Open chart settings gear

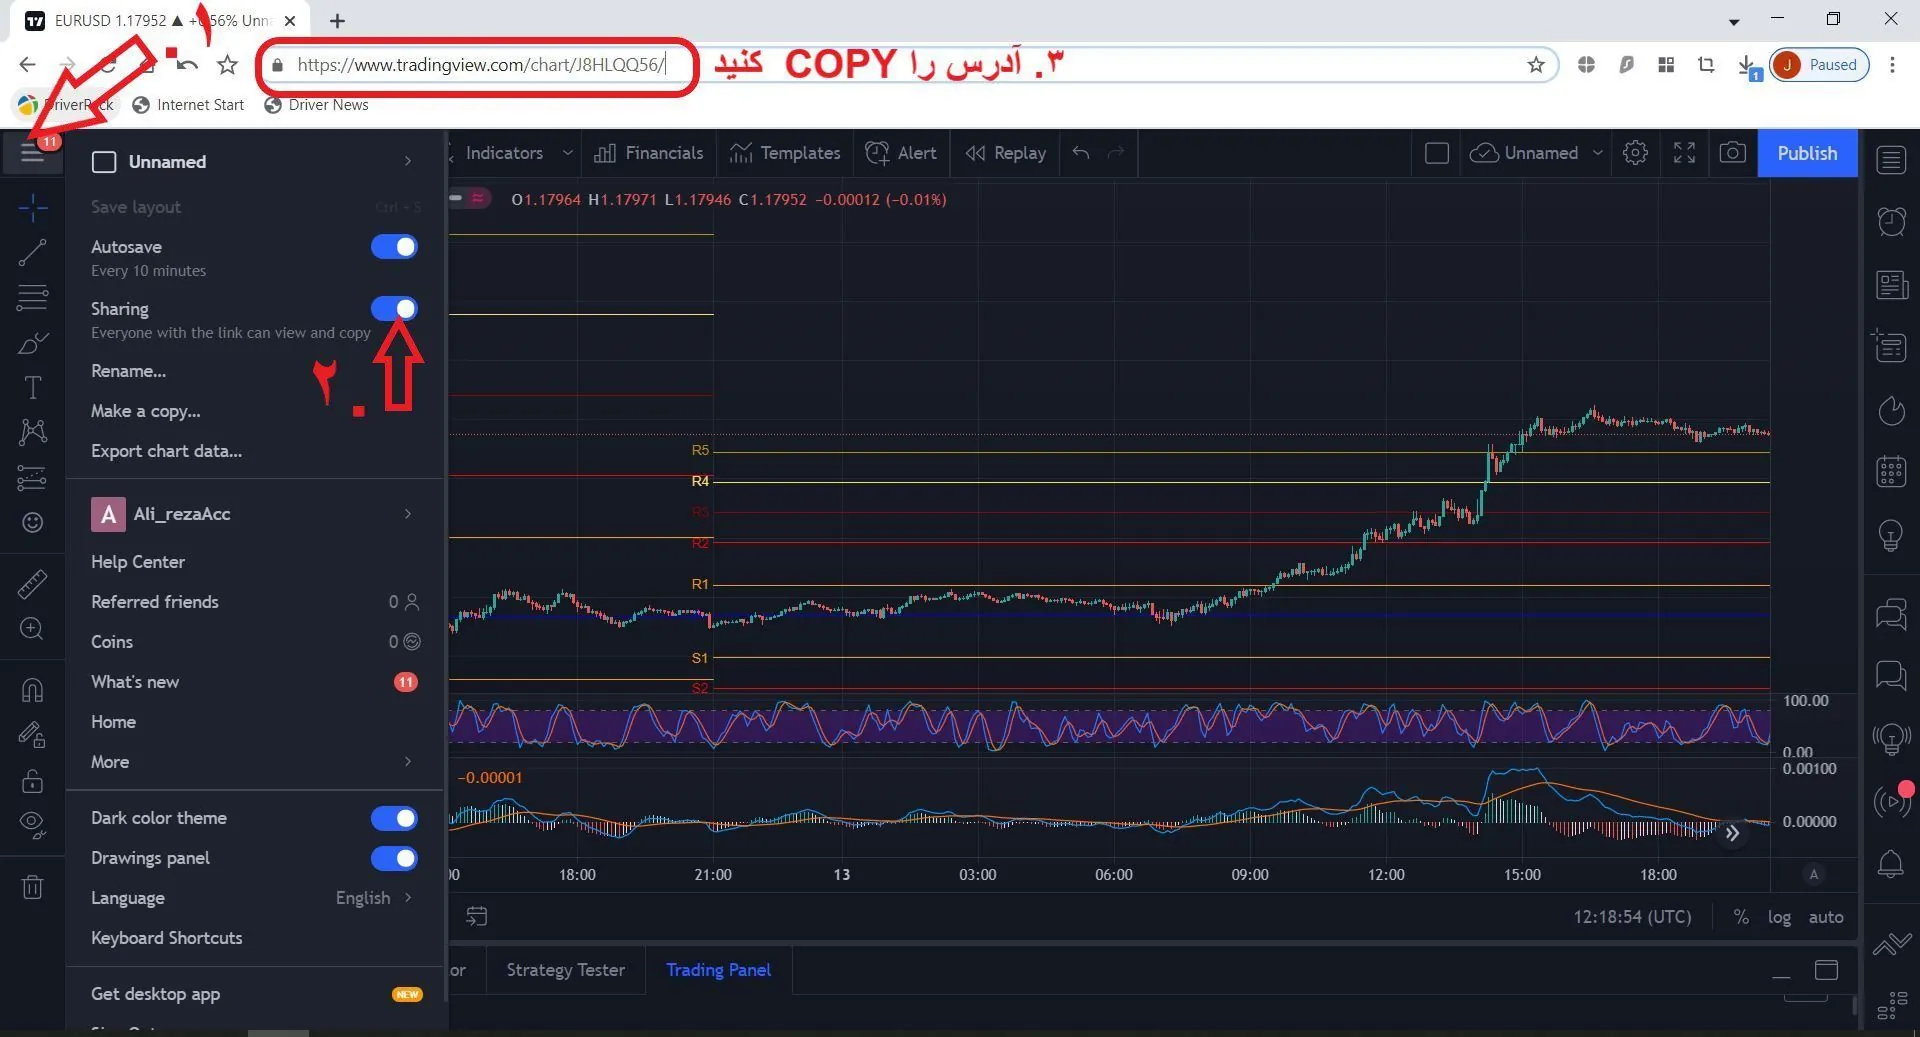1636,153
